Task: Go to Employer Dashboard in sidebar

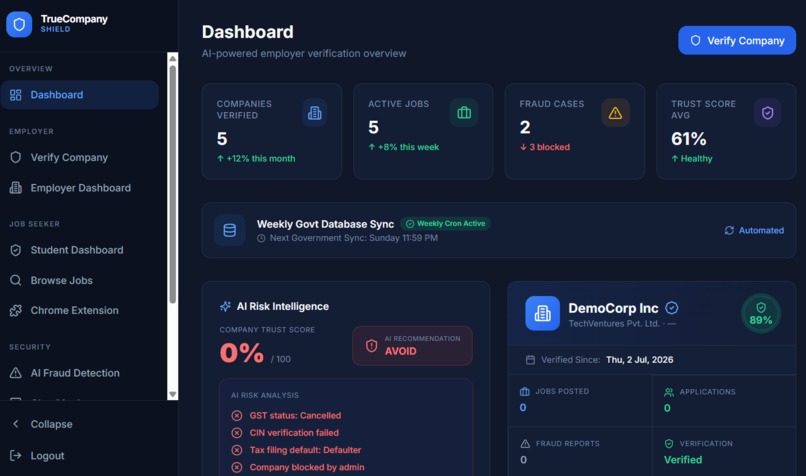Action: (x=80, y=188)
